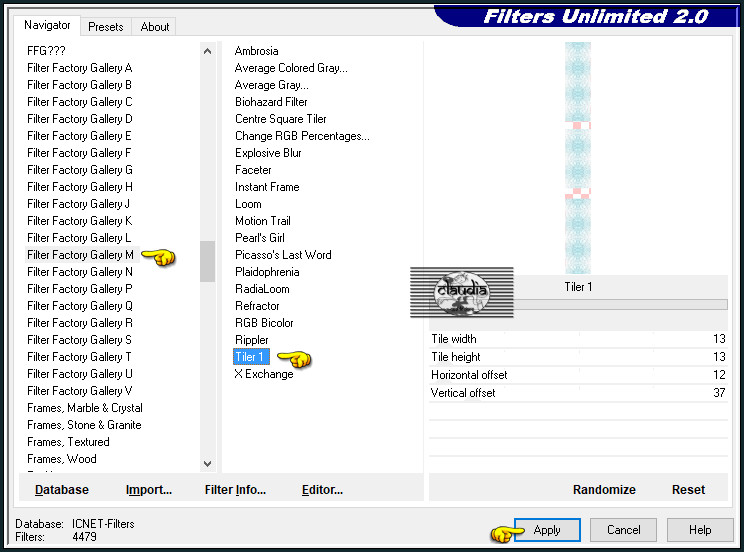Select the FFG??? category
The height and width of the screenshot is (552, 744).
click(46, 51)
